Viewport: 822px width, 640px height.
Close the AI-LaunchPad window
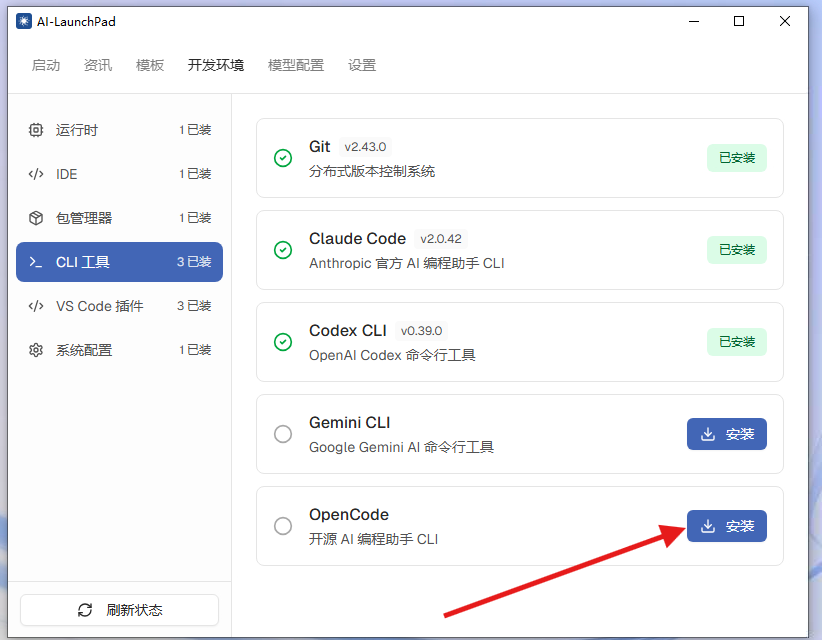pyautogui.click(x=785, y=21)
